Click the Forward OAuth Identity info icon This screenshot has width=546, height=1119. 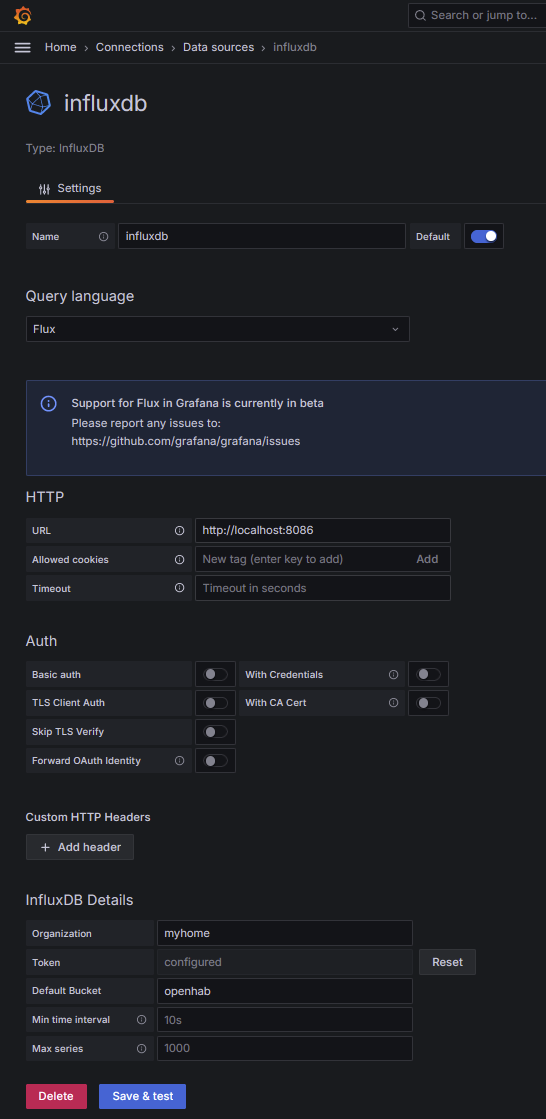[179, 761]
